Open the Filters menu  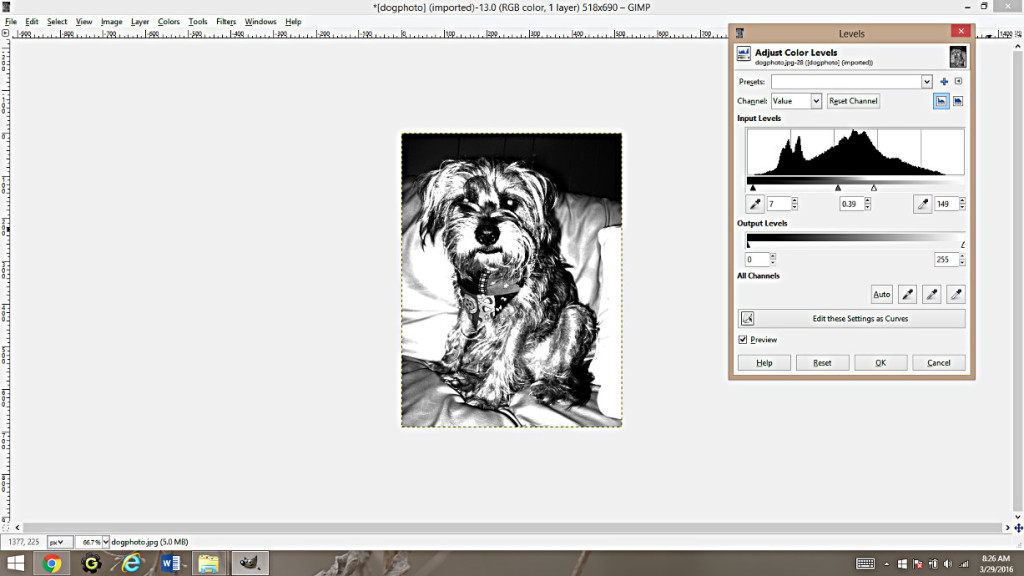click(225, 20)
